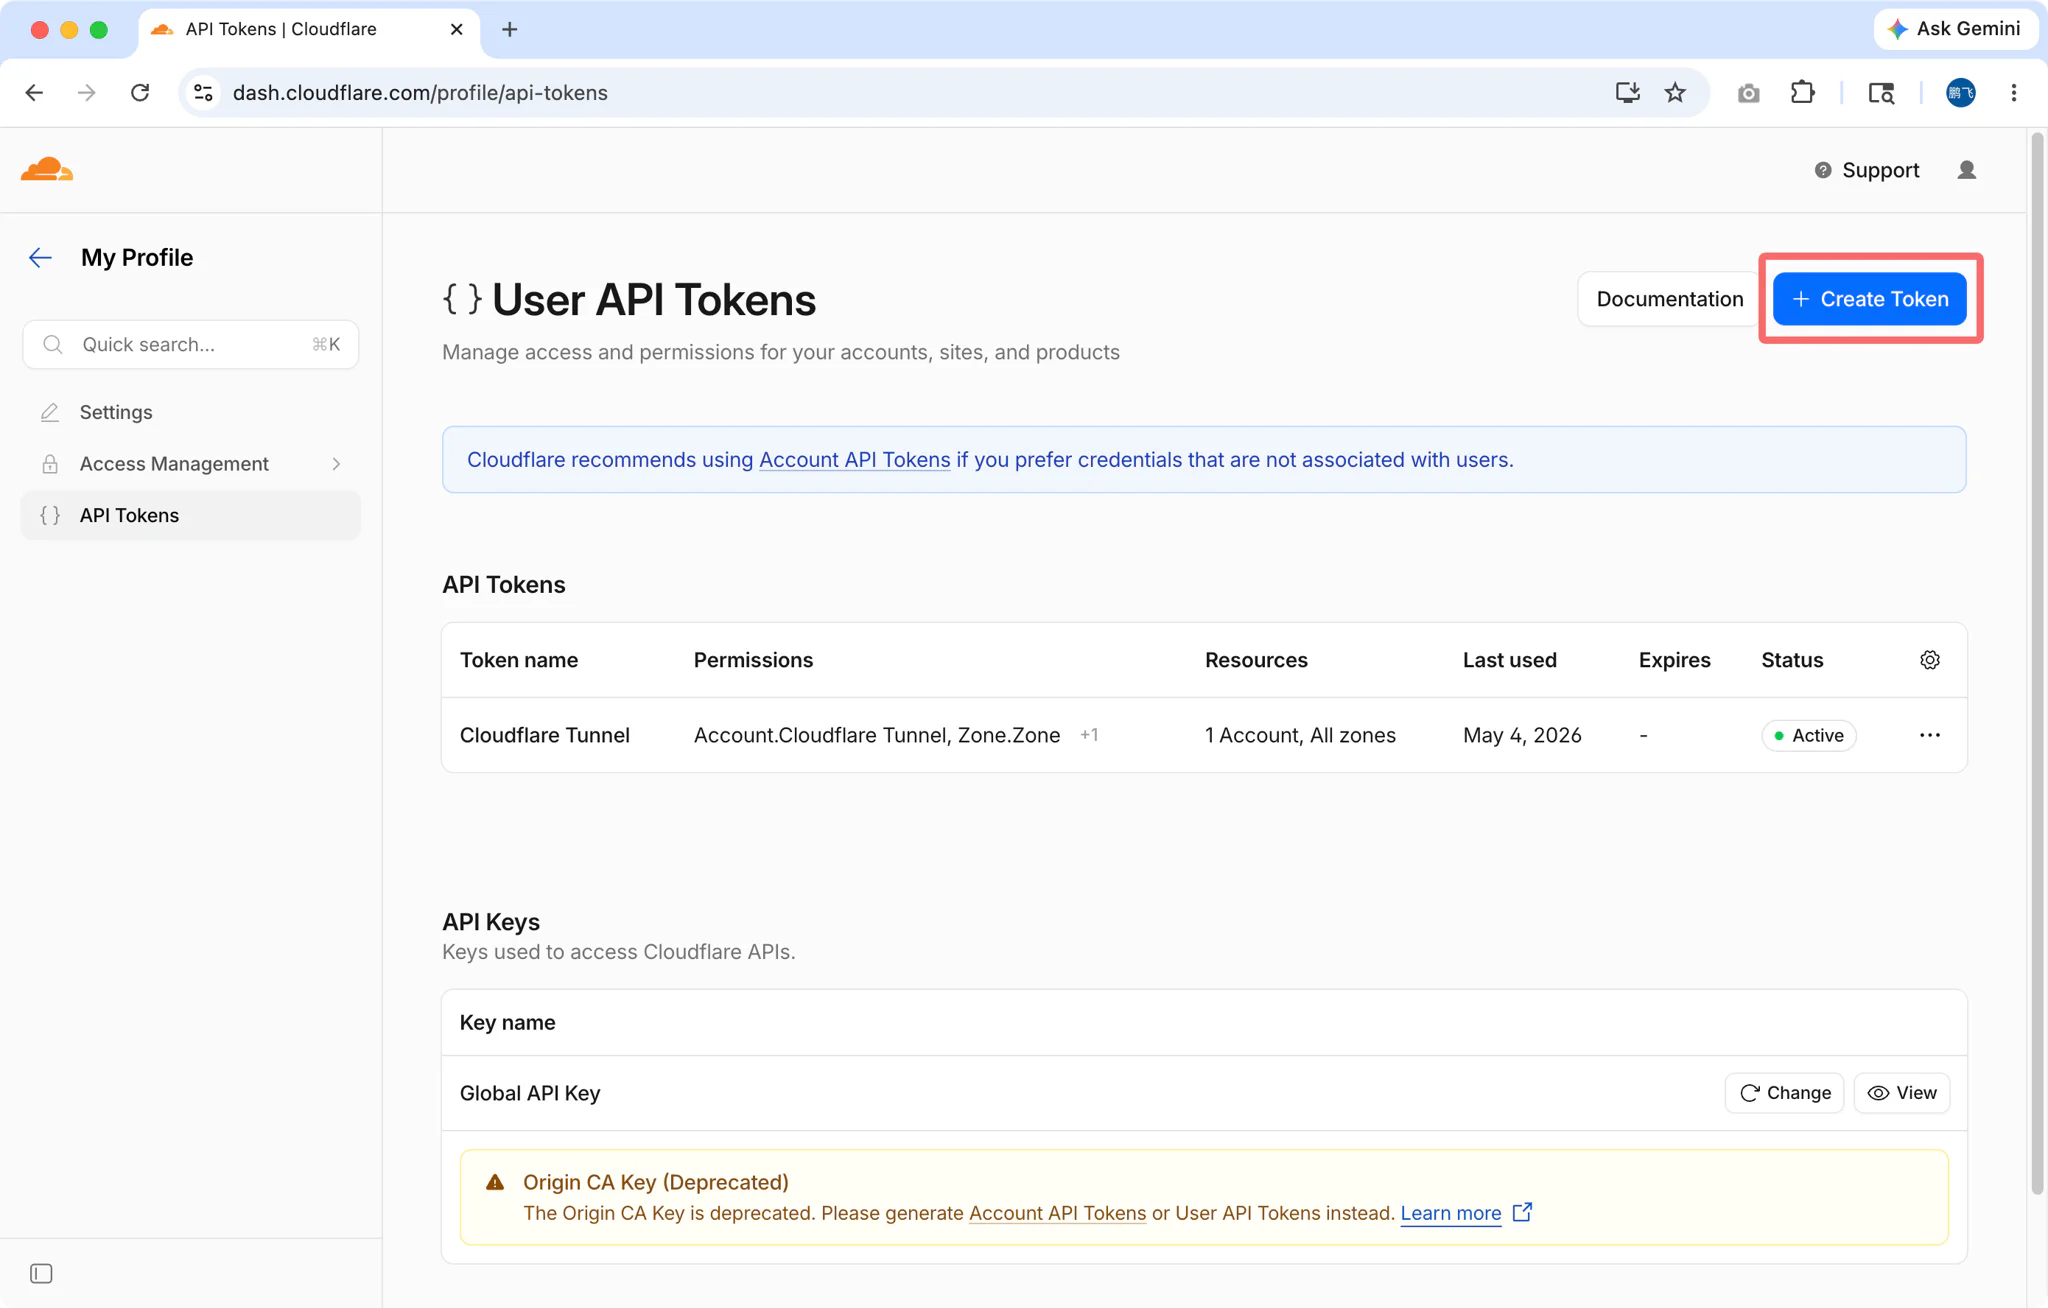Open the Chrome profile avatar
This screenshot has width=2048, height=1308.
(x=1960, y=93)
